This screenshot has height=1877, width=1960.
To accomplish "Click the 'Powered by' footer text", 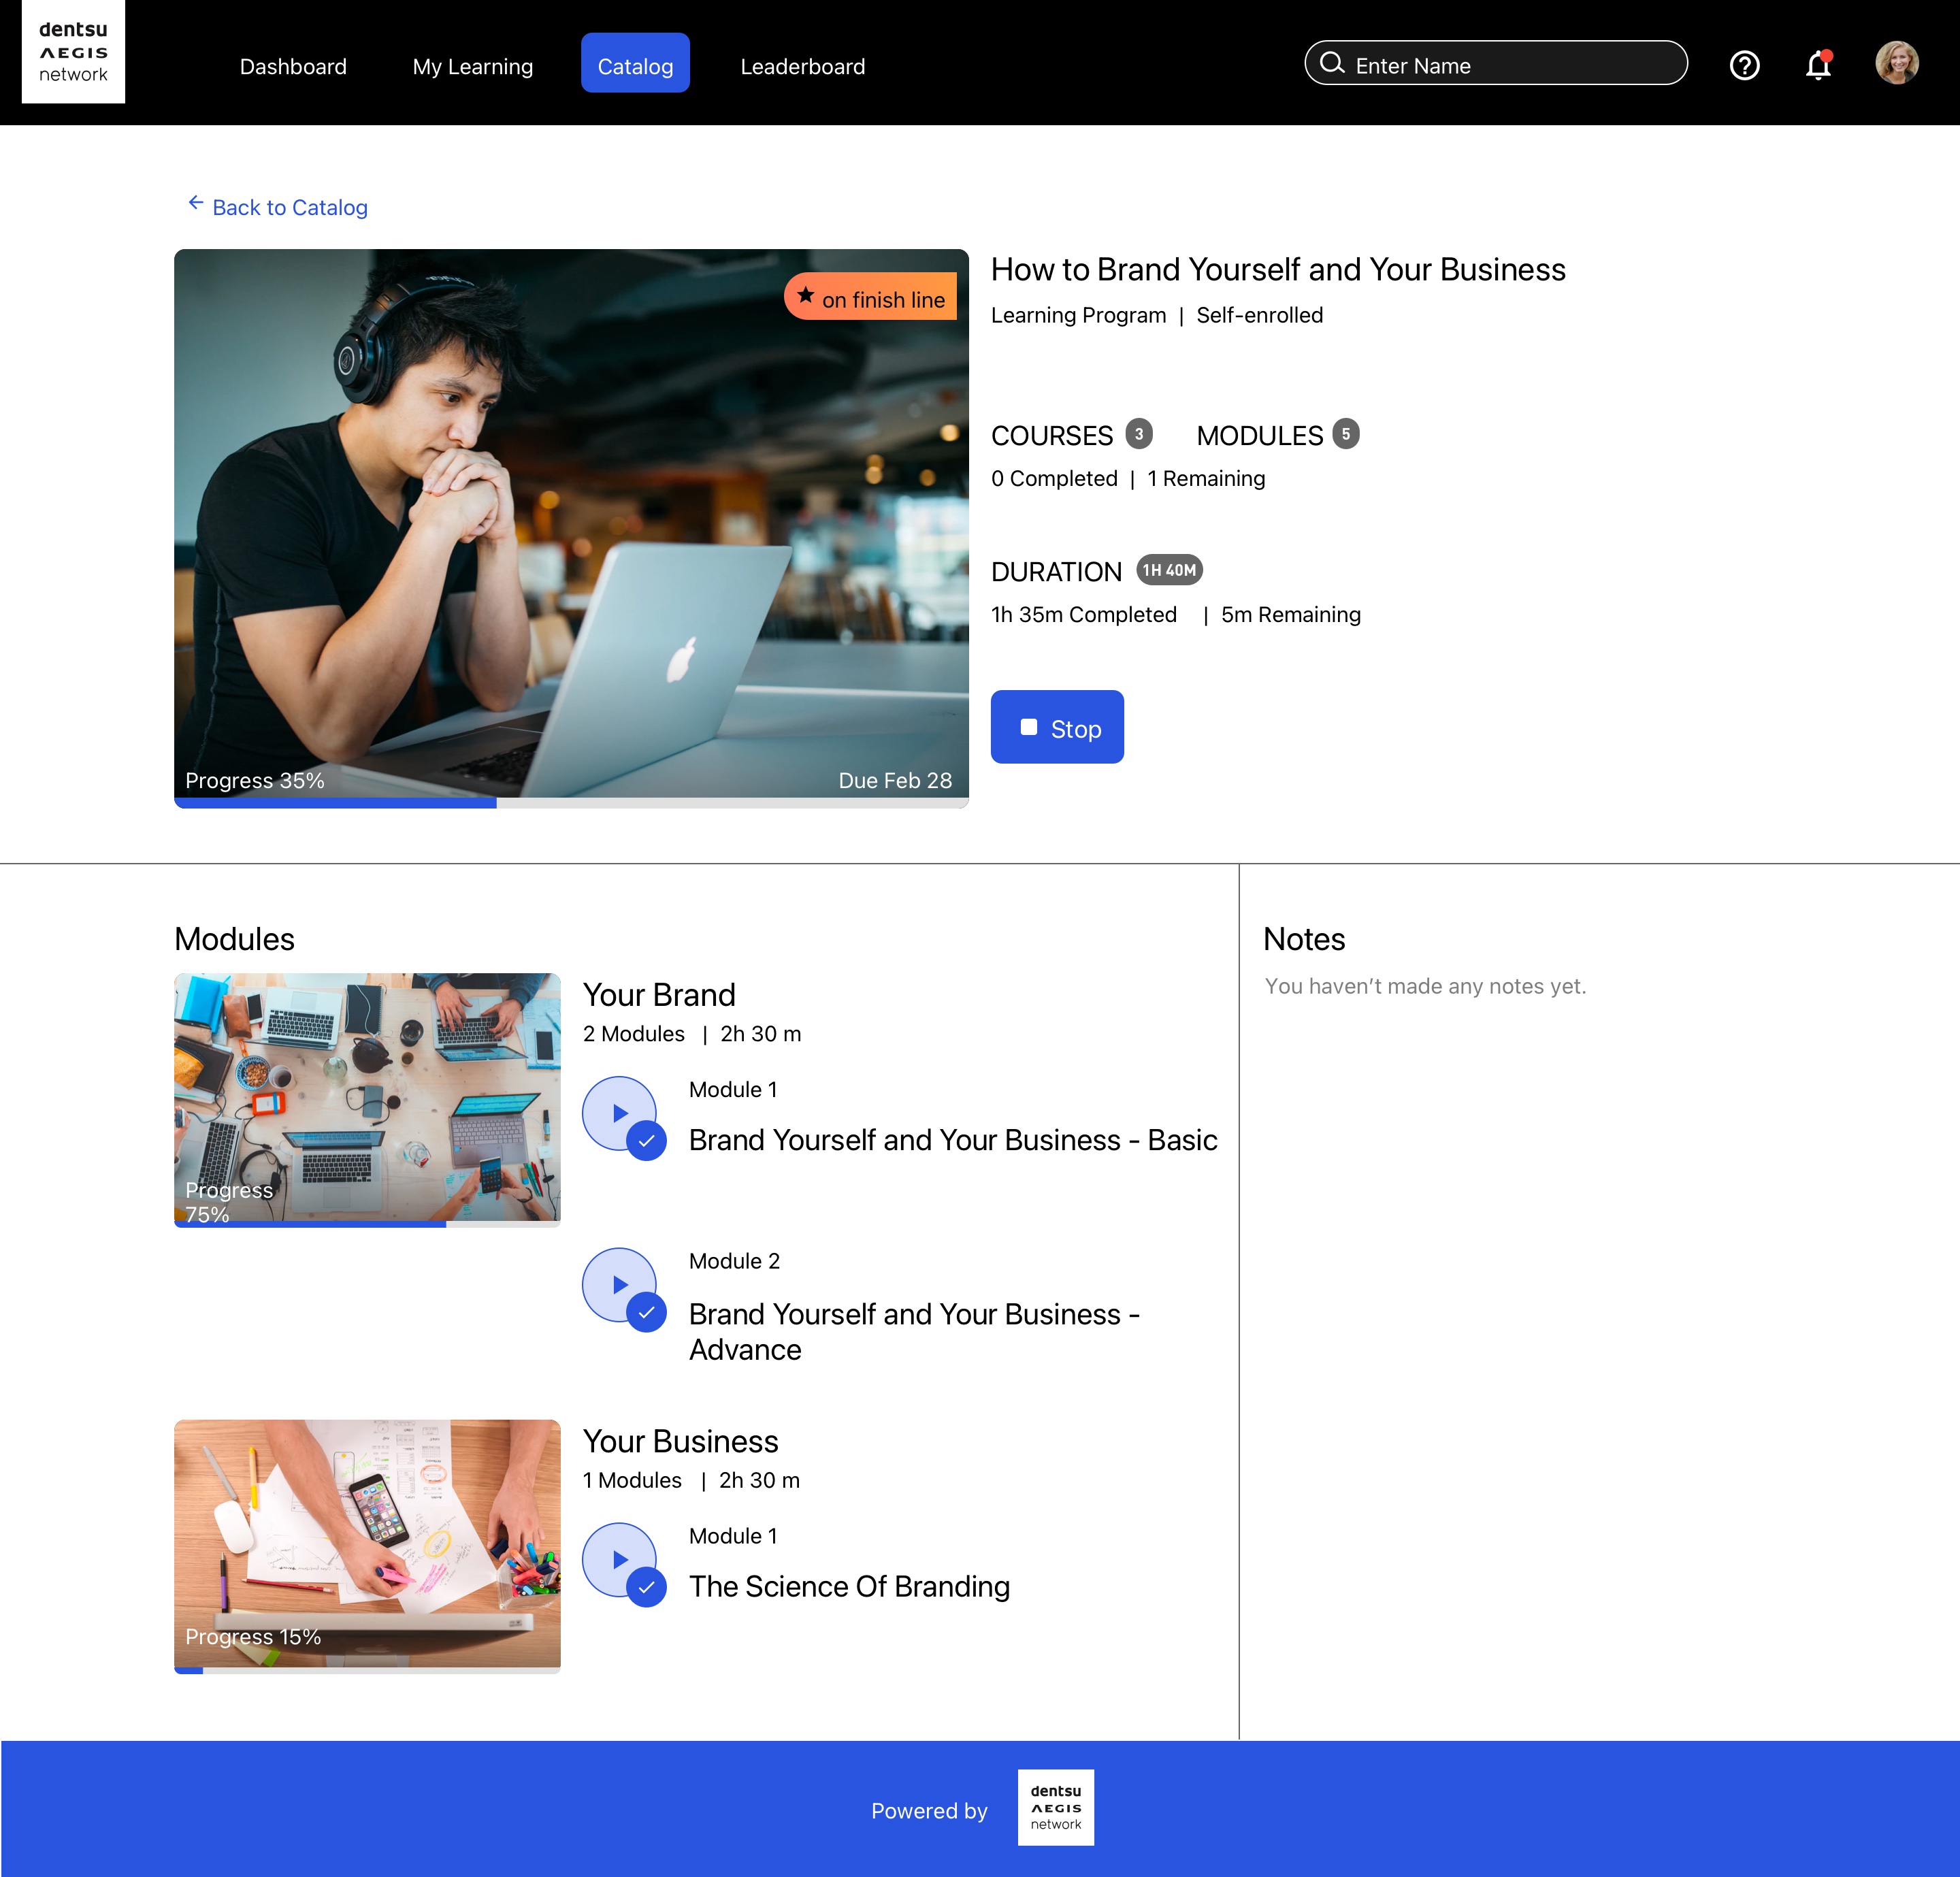I will coord(929,1811).
